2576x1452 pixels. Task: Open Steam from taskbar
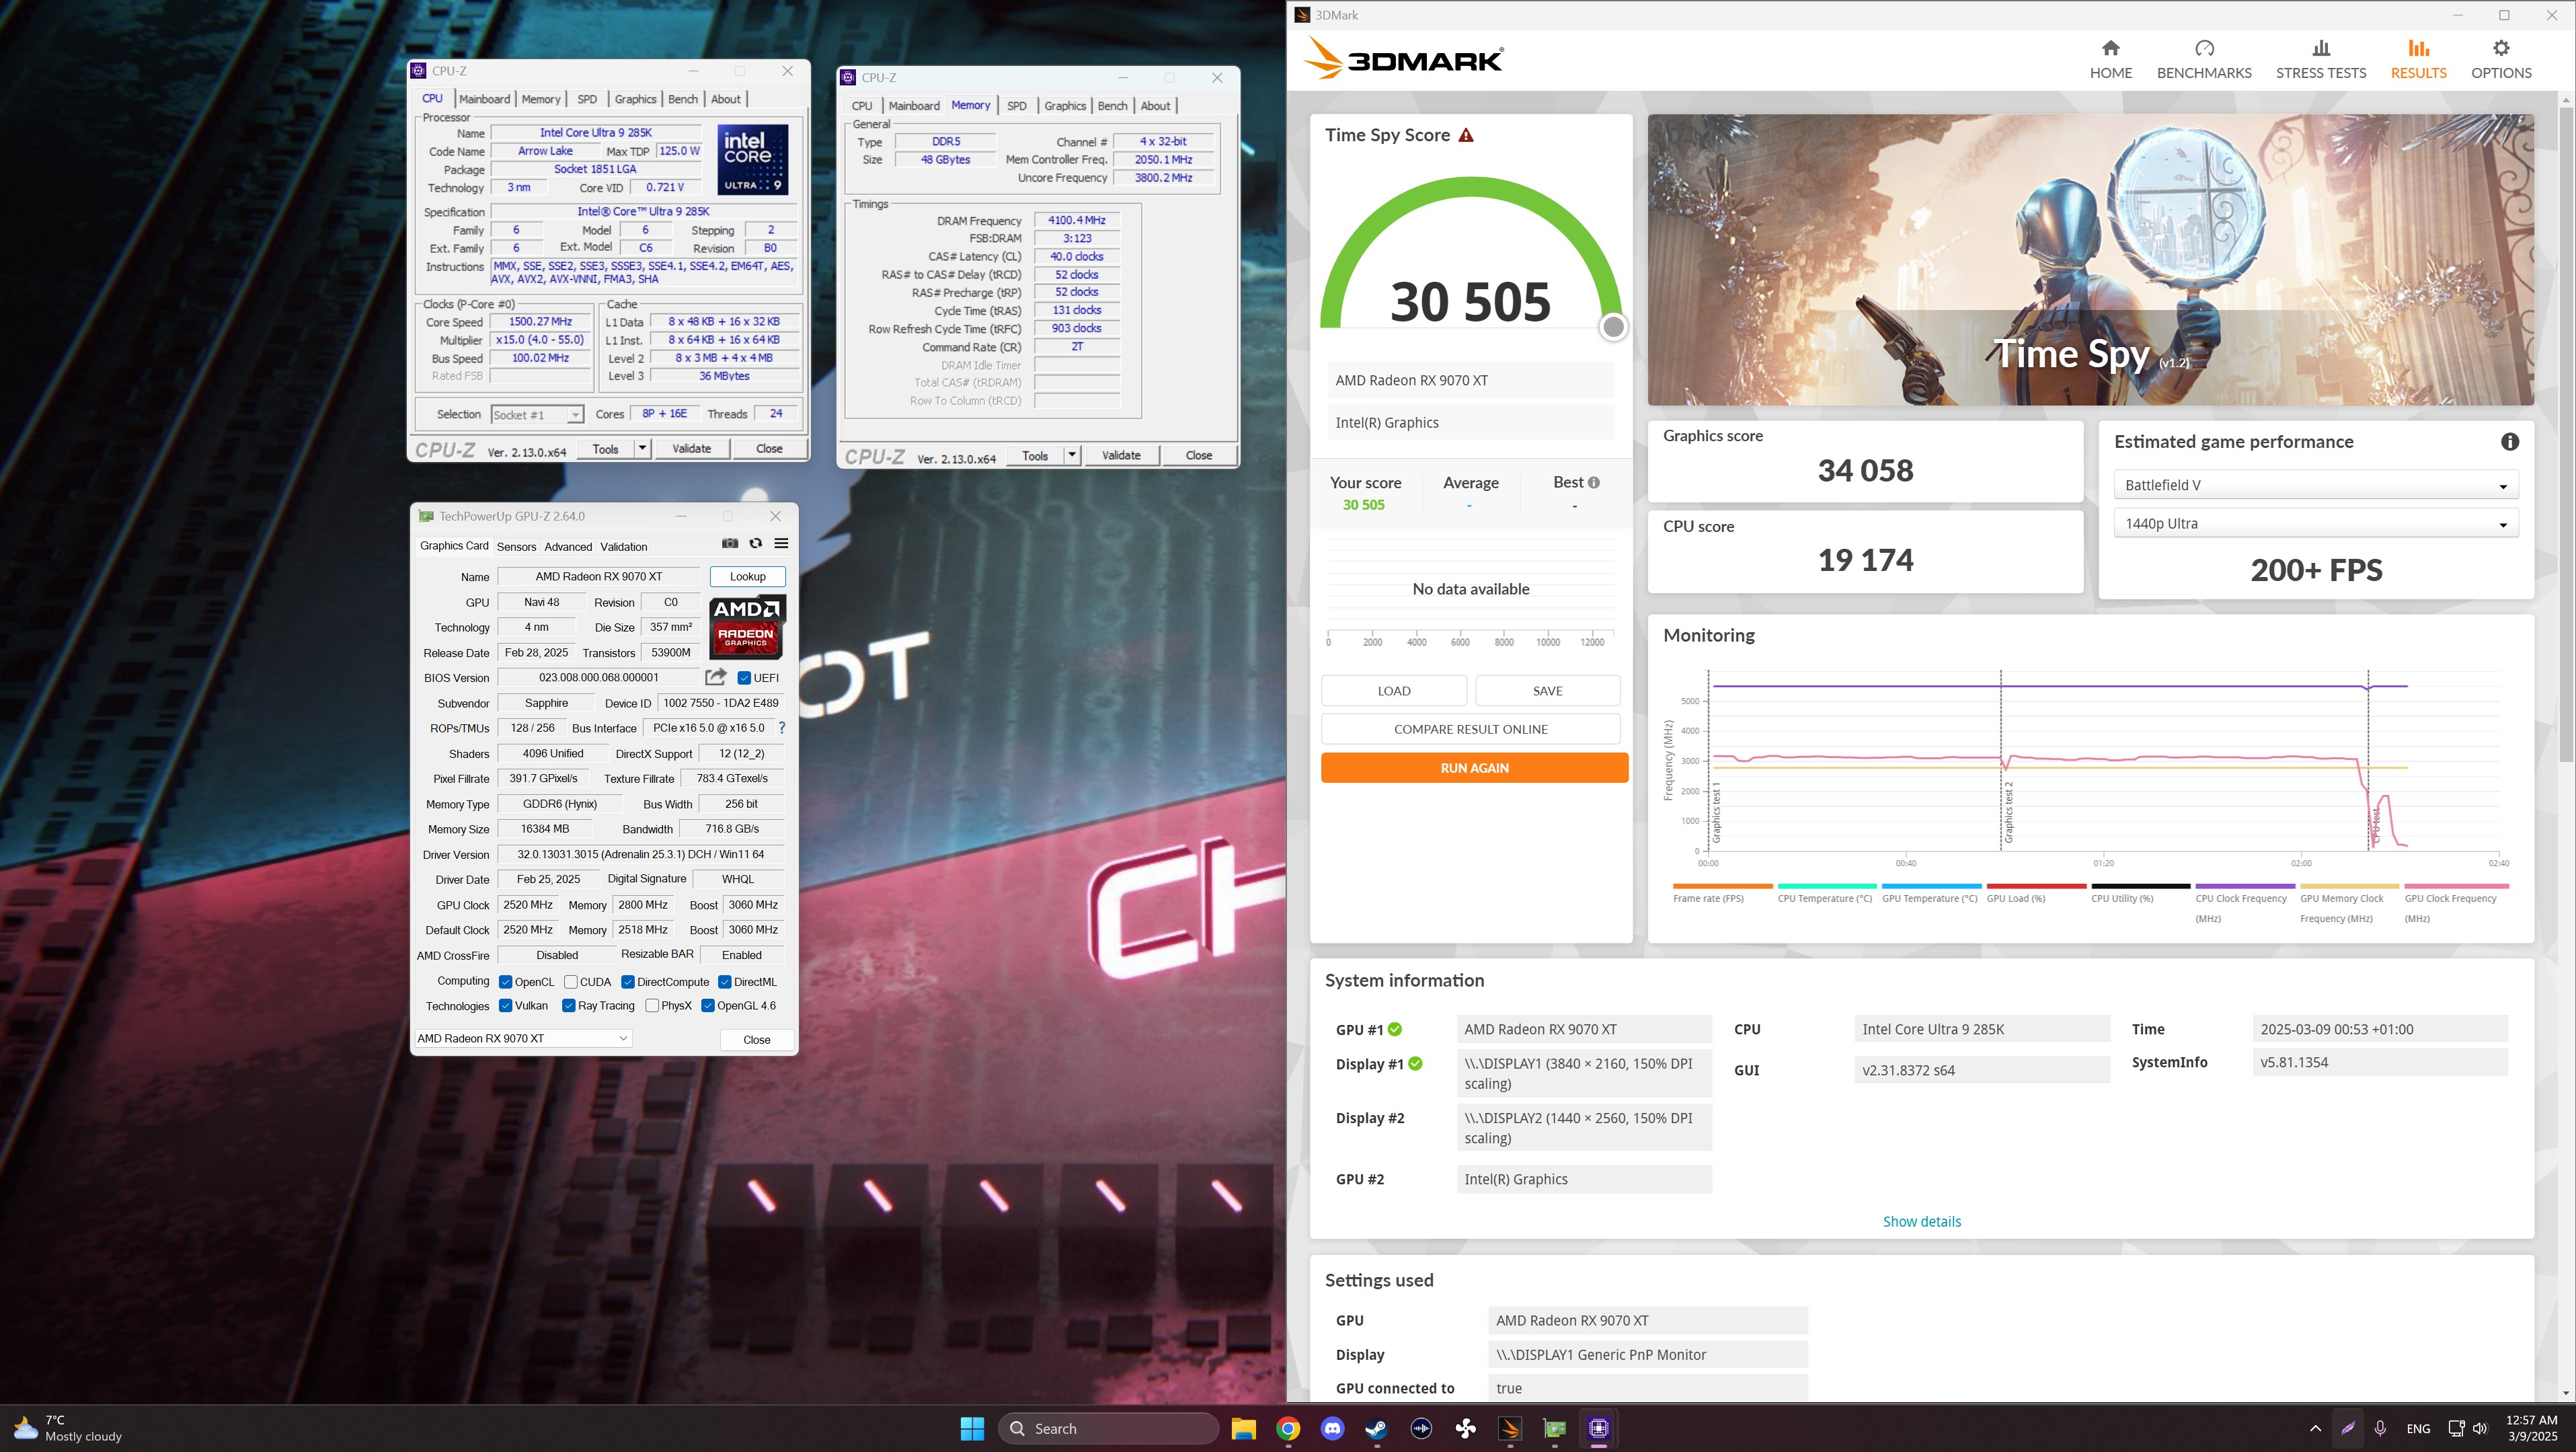tap(1376, 1428)
